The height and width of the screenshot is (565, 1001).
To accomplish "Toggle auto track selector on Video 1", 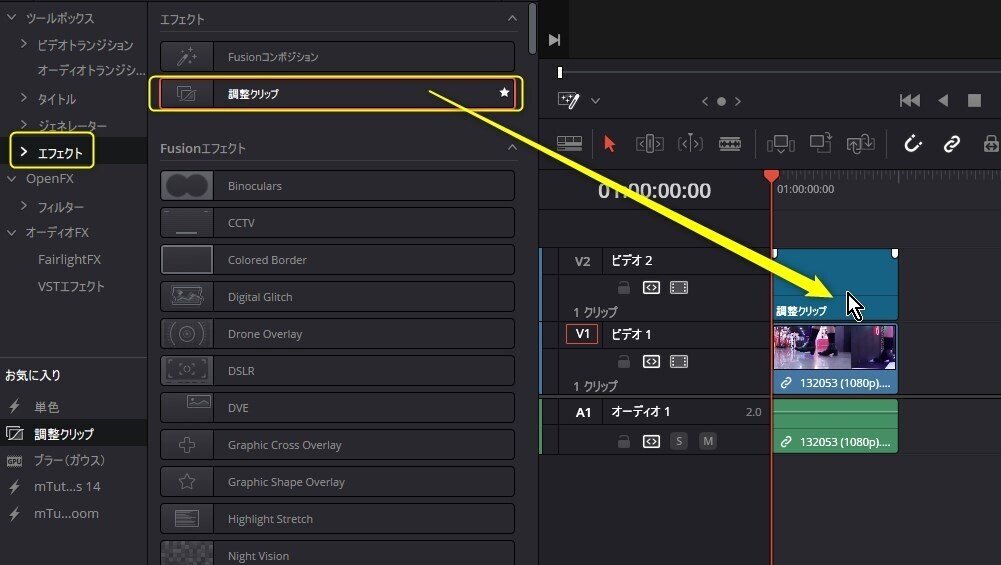I will coord(651,362).
